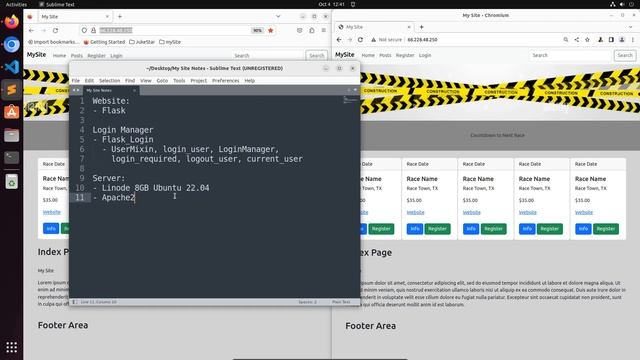Screen dimensions: 640x360
Task: Click the Plain Text syntax selector in status bar
Action: pyautogui.click(x=341, y=302)
